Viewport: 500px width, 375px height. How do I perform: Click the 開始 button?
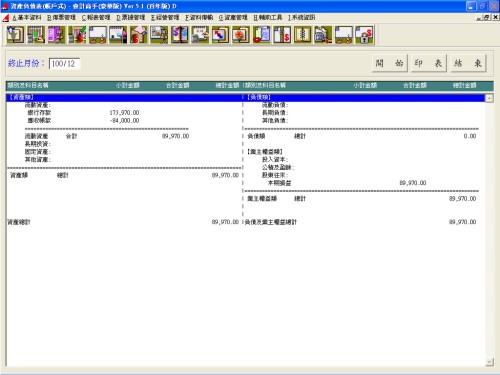click(389, 63)
